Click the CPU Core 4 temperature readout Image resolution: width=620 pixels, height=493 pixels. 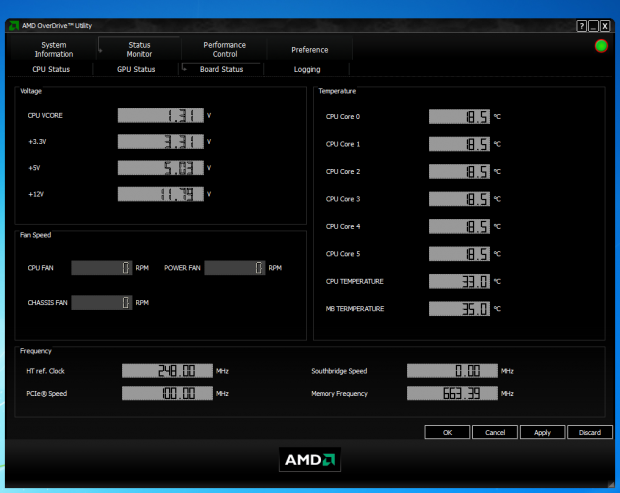click(459, 226)
